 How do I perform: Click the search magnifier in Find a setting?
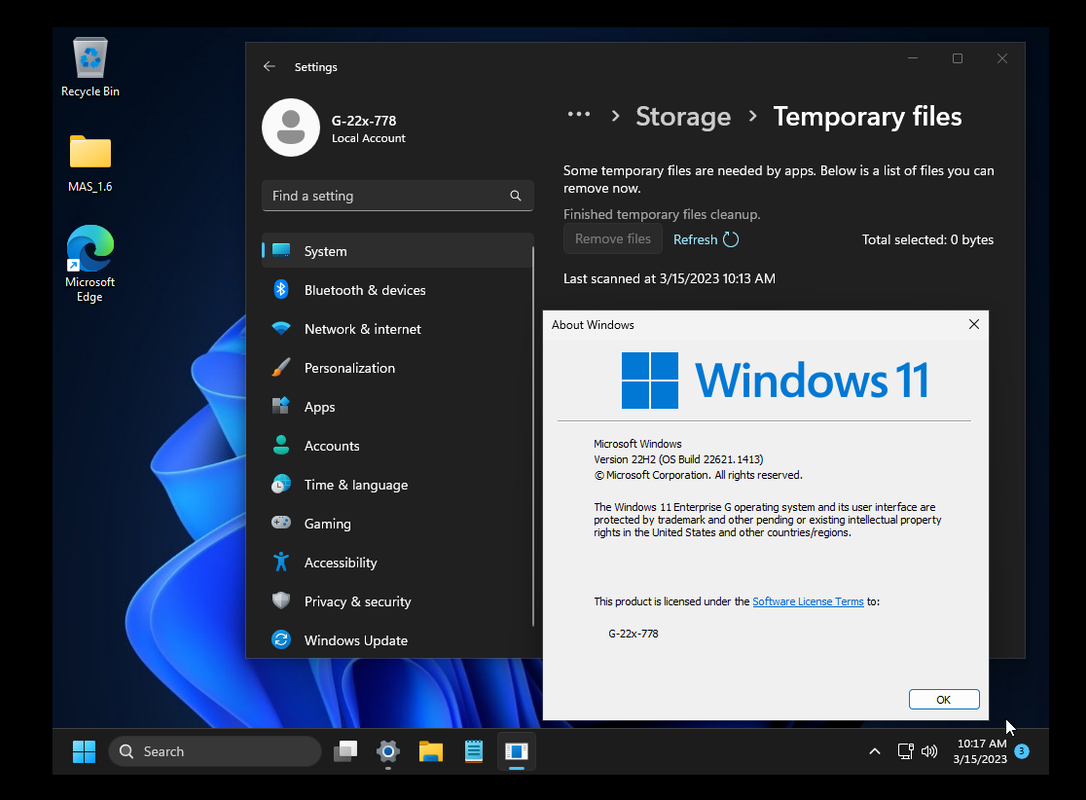515,196
